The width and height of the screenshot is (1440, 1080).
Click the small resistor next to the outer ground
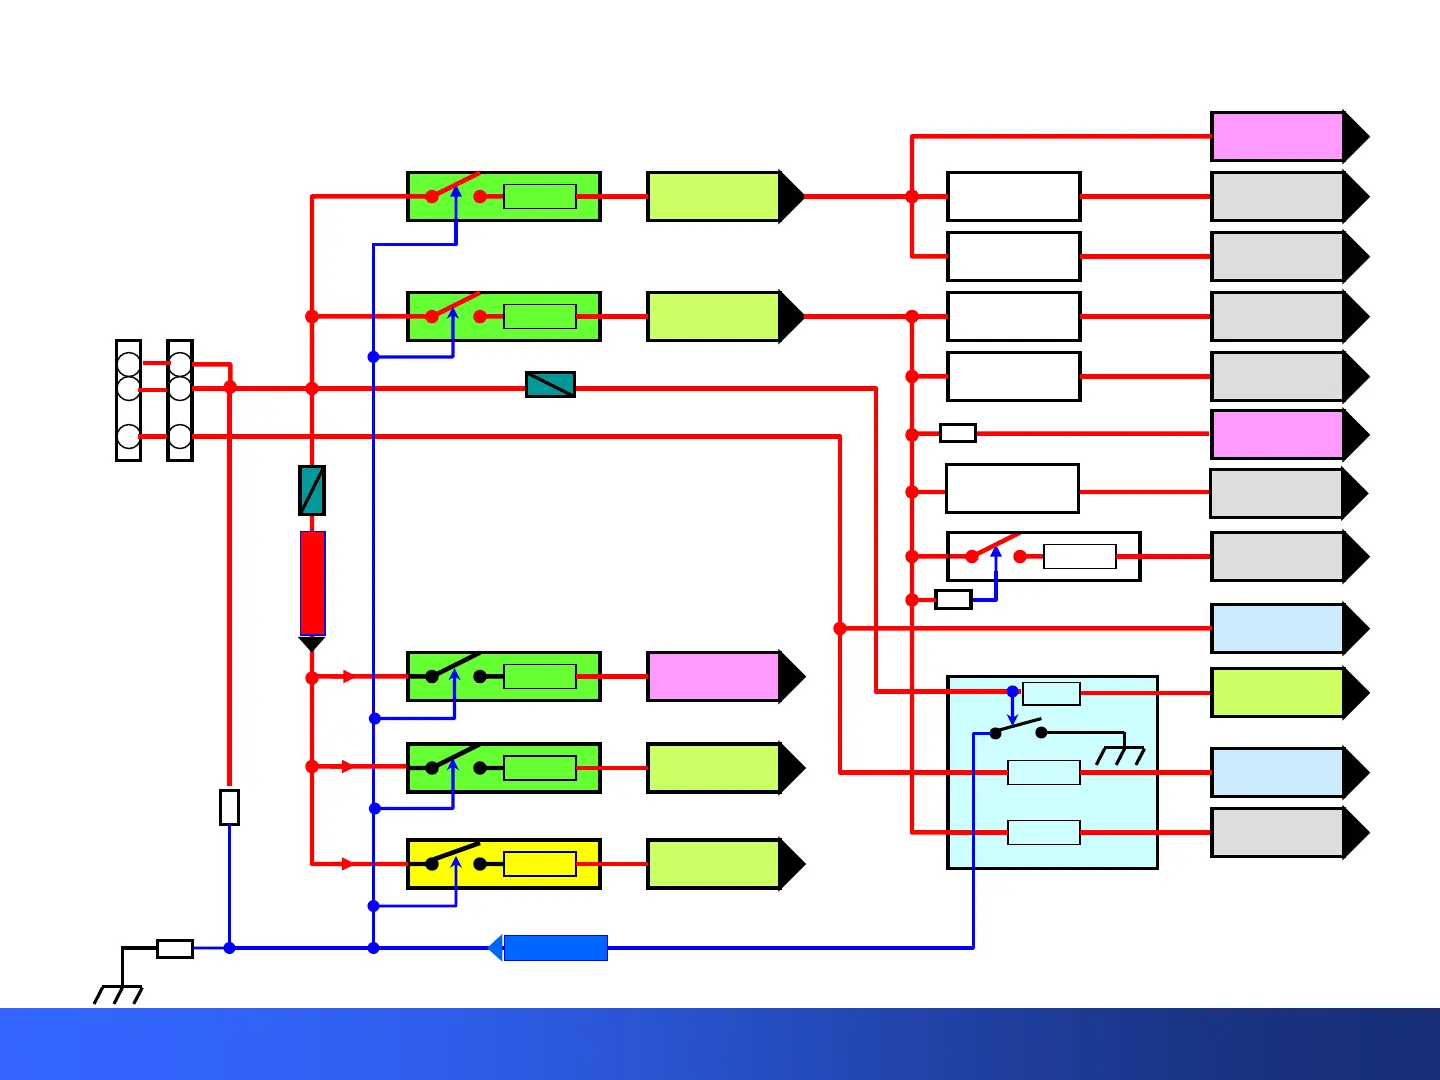click(x=175, y=949)
